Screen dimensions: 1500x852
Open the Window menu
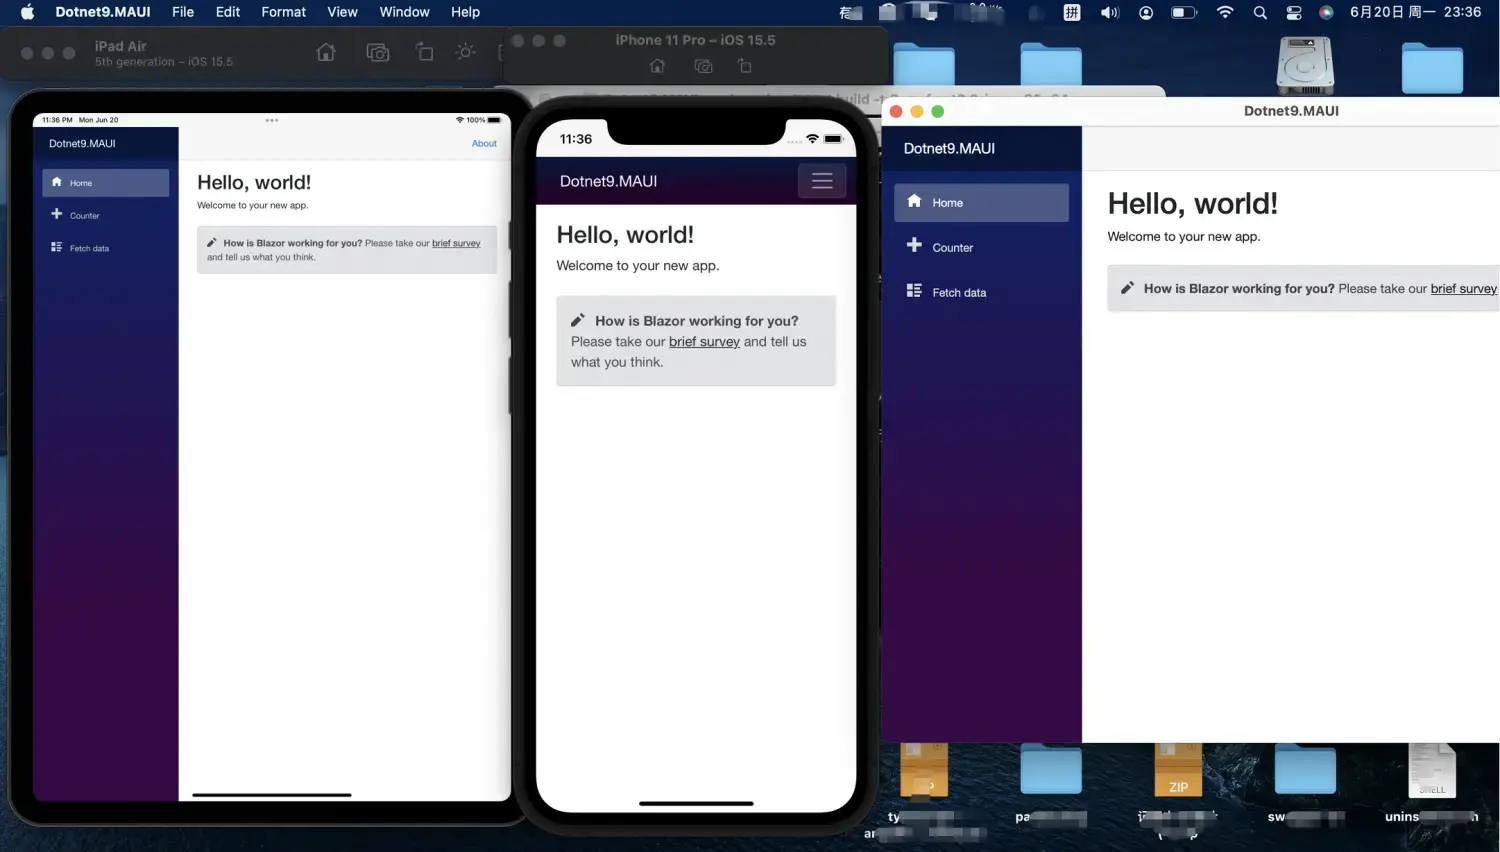(404, 12)
